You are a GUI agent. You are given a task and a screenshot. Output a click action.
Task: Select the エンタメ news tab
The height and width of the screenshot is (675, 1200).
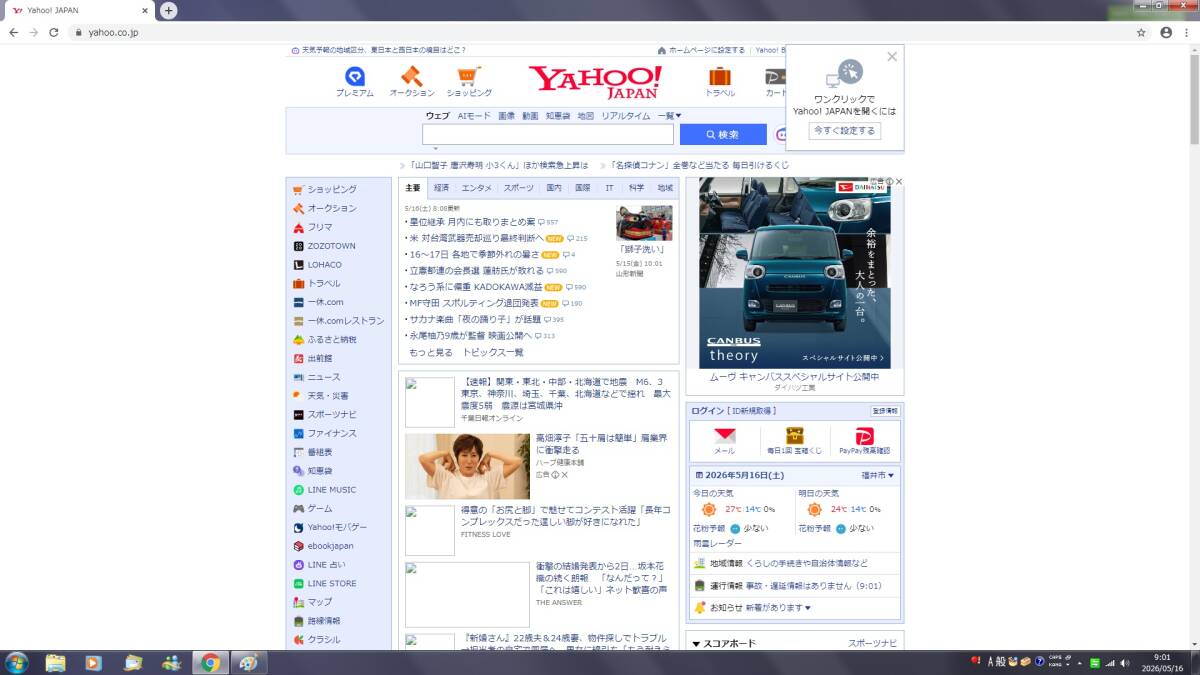point(477,188)
